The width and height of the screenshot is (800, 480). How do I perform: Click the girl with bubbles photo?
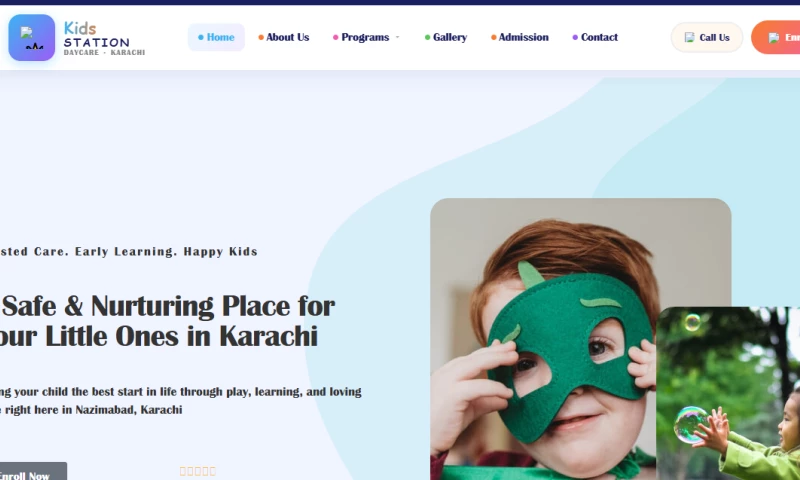728,393
